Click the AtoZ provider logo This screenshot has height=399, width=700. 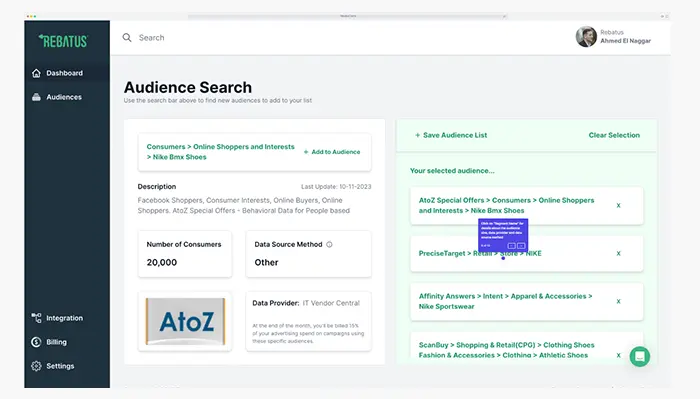[x=185, y=321]
